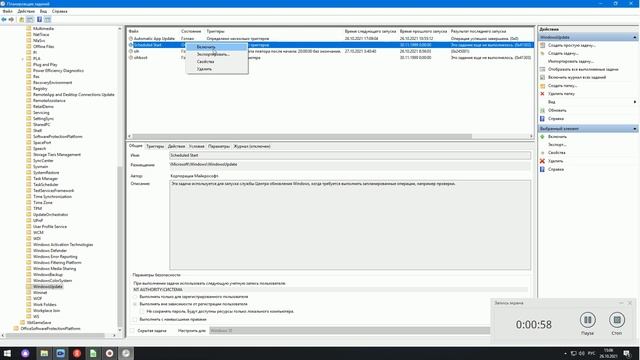Open File Explorer from taskbar

44,353
